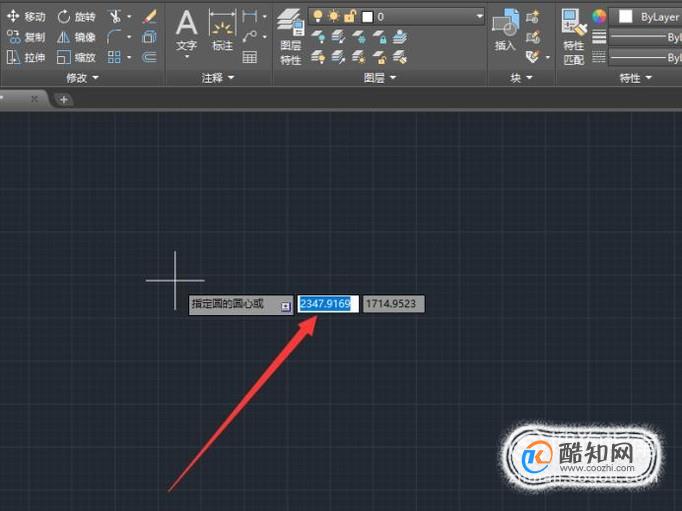The height and width of the screenshot is (511, 682).
Task: Expand the 图层 (Layers) panel
Action: coord(380,78)
